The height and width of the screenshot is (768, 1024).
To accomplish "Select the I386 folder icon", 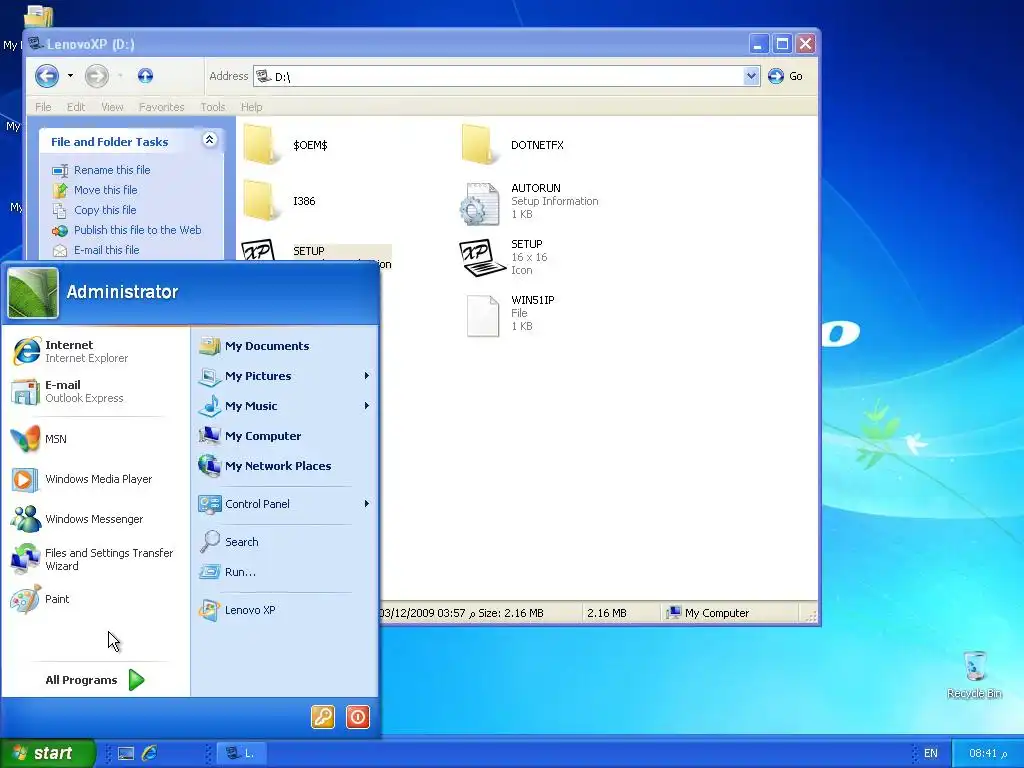I will click(x=259, y=200).
